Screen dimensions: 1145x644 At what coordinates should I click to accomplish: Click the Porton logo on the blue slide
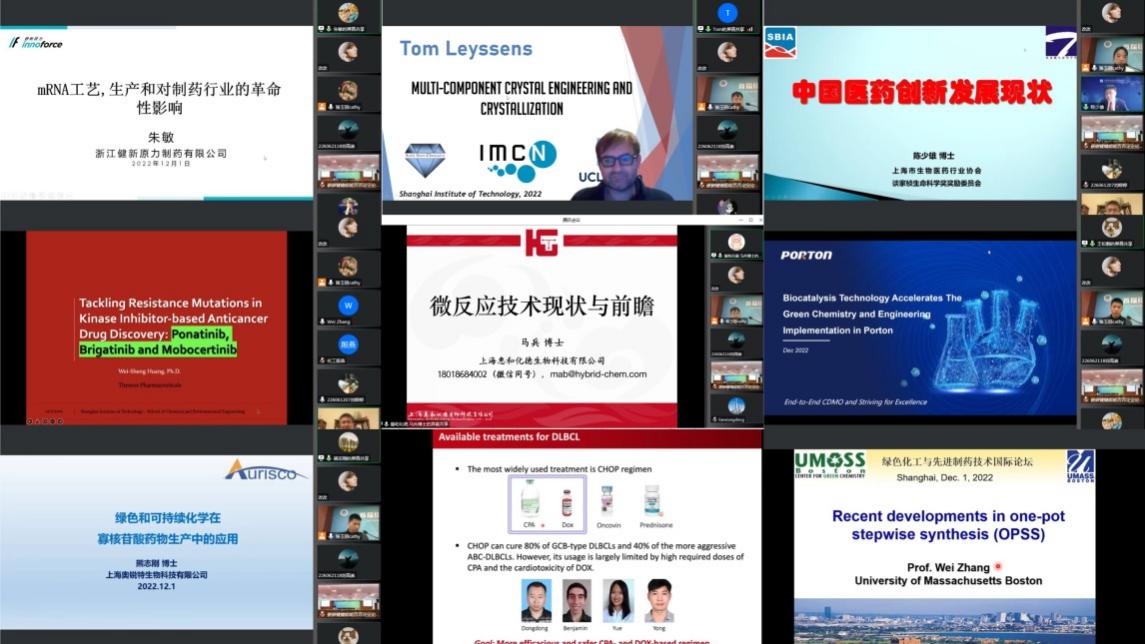[x=806, y=255]
